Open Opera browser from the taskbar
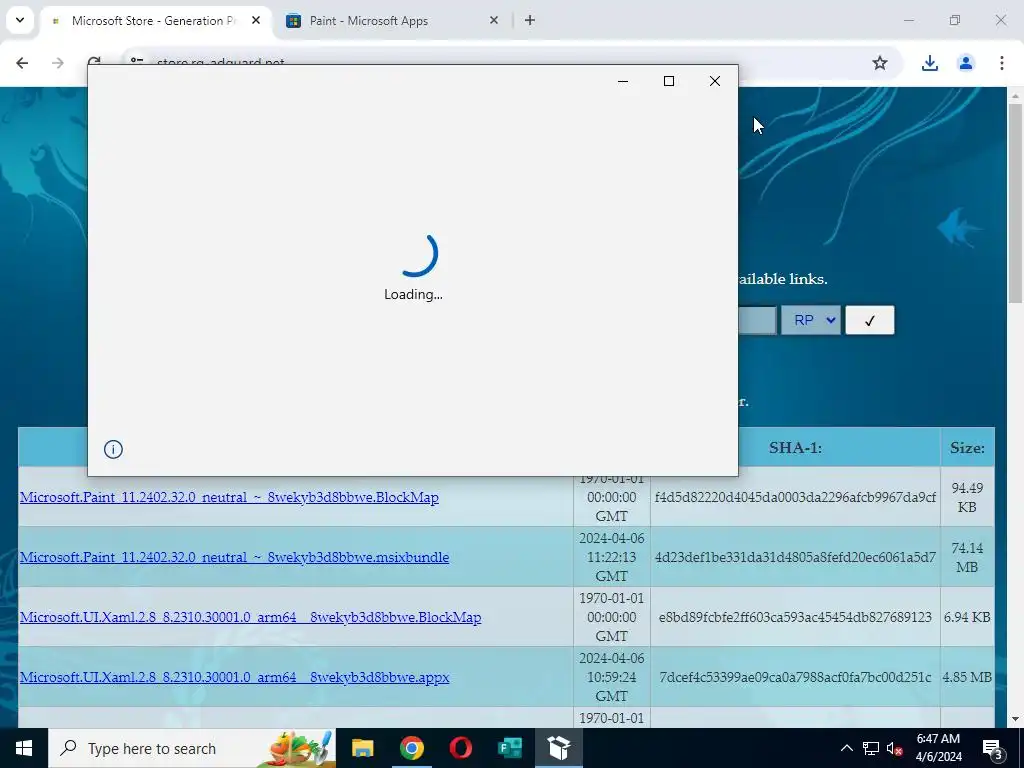1024x768 pixels. 460,748
